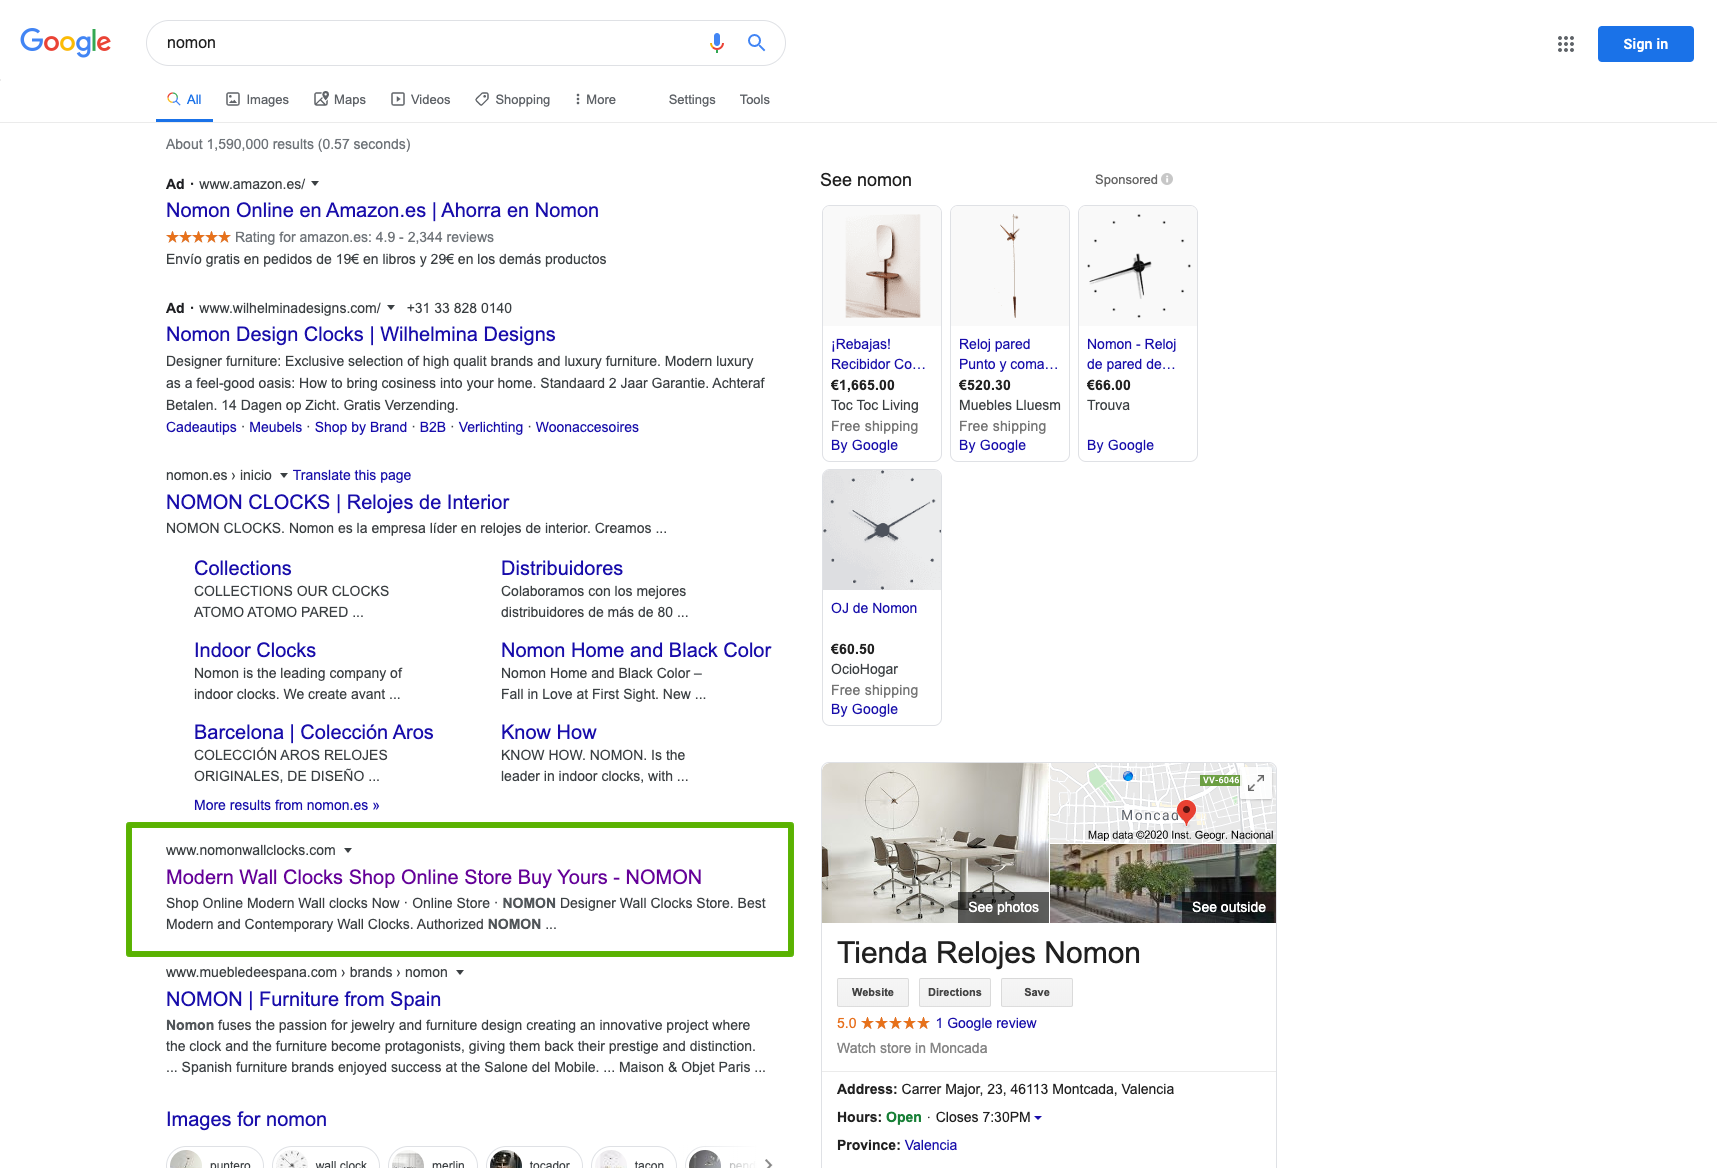Click See outside street view image
1717x1168 pixels.
(x=1228, y=907)
